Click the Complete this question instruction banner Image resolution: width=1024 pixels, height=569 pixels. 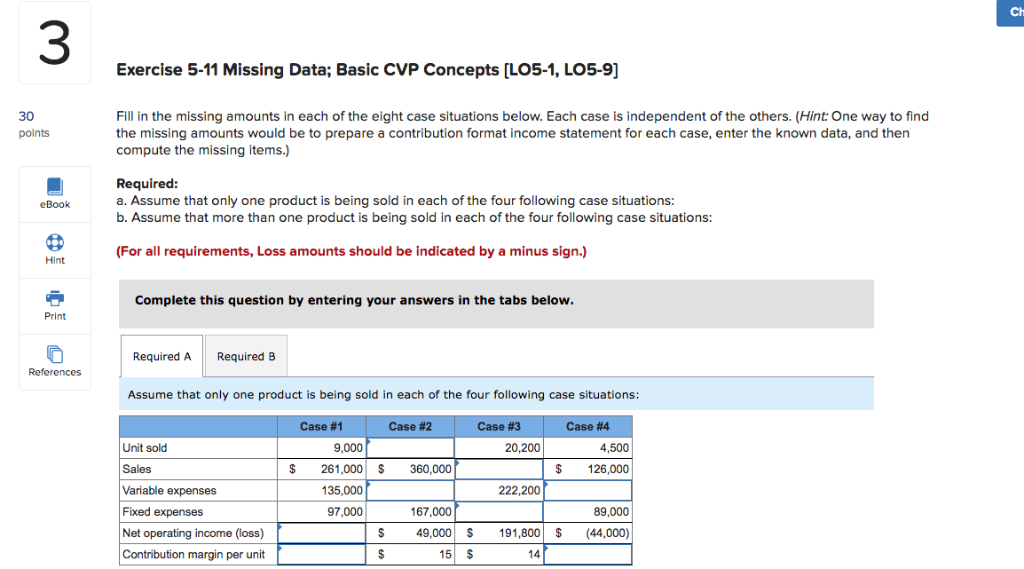tap(496, 304)
